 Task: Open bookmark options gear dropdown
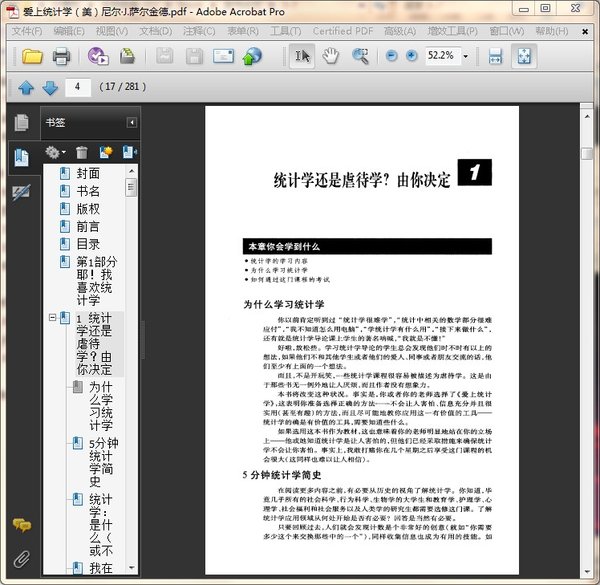[x=56, y=152]
